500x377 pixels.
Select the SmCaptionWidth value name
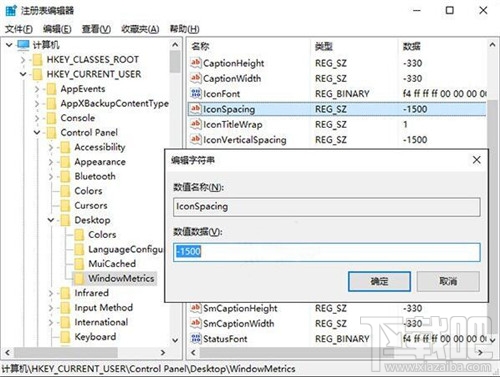click(239, 323)
